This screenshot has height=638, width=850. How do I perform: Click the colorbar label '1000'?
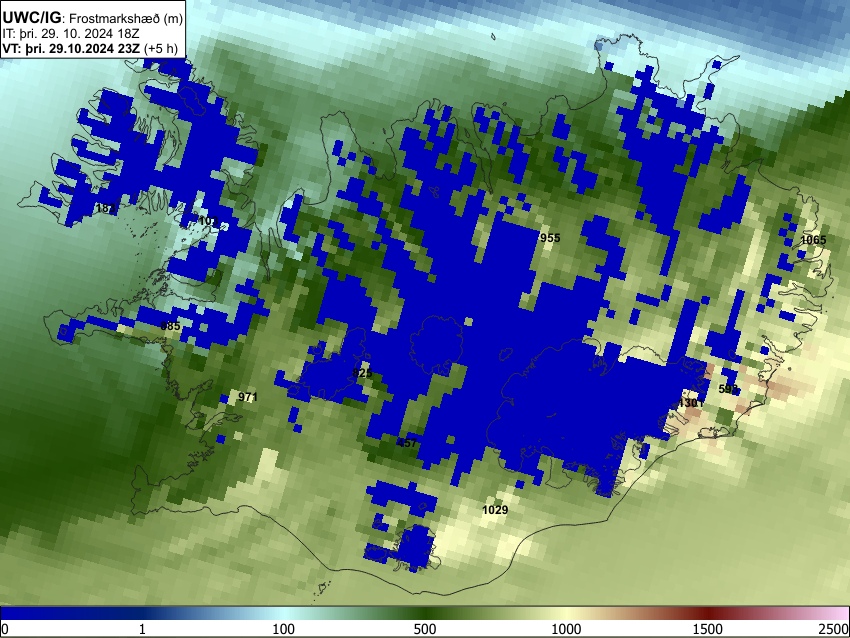[x=566, y=629]
